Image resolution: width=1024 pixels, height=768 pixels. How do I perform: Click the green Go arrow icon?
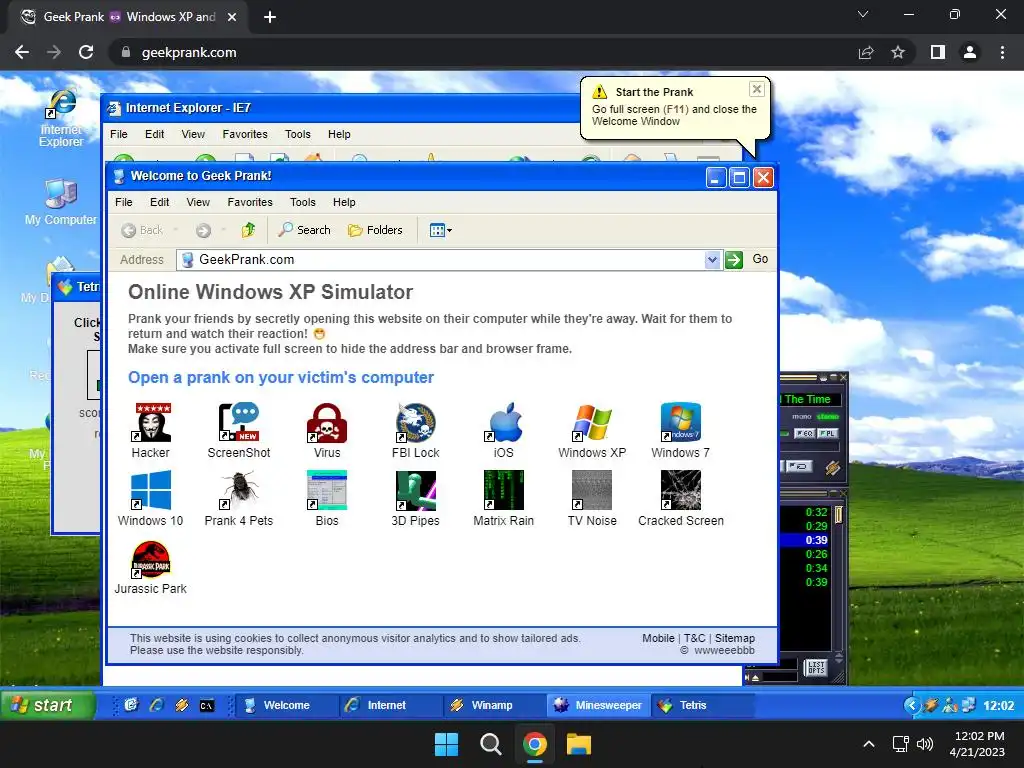pyautogui.click(x=734, y=260)
